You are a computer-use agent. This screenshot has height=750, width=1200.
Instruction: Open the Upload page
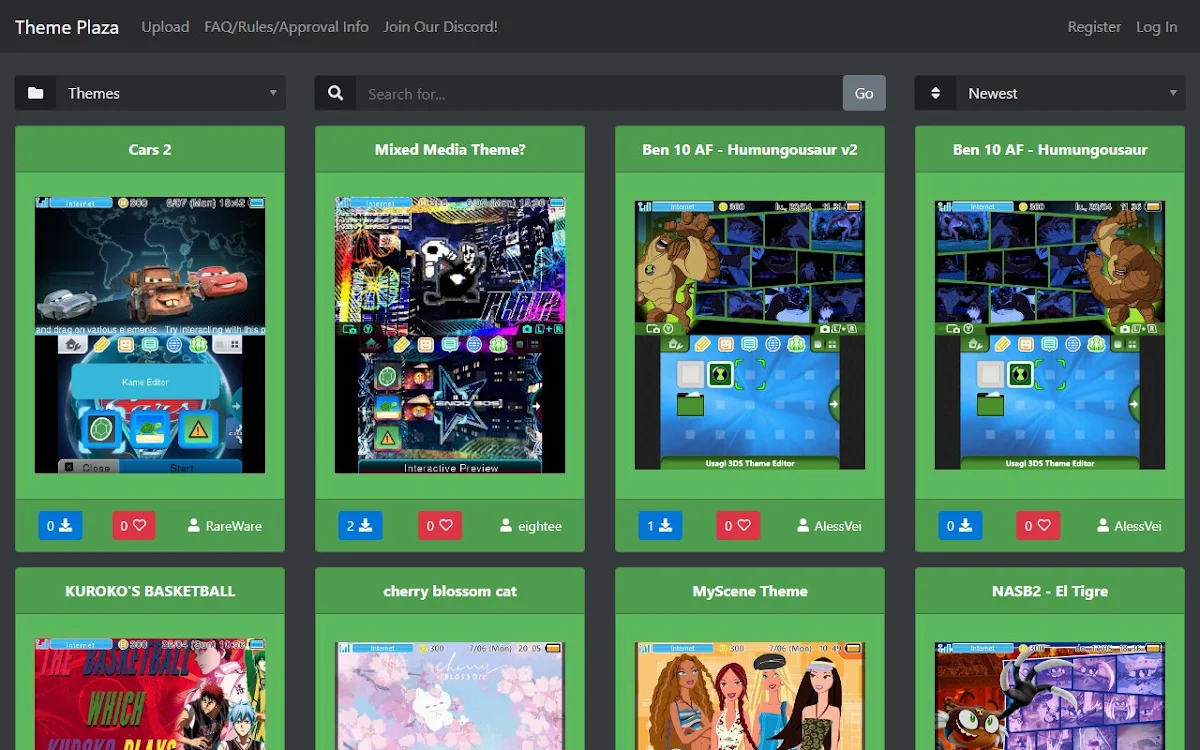(x=165, y=27)
